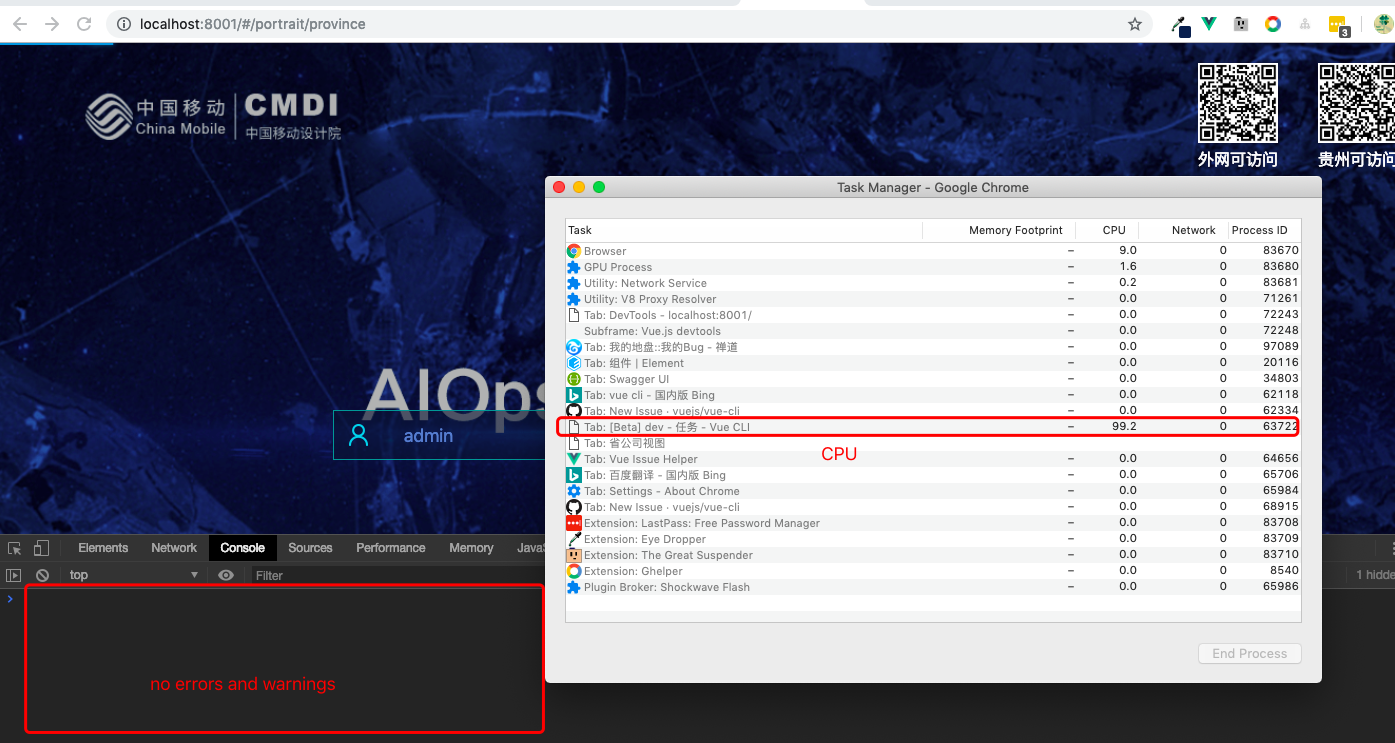Select Extension: LastPass: Free Password Manager row
The image size is (1395, 743).
(933, 523)
